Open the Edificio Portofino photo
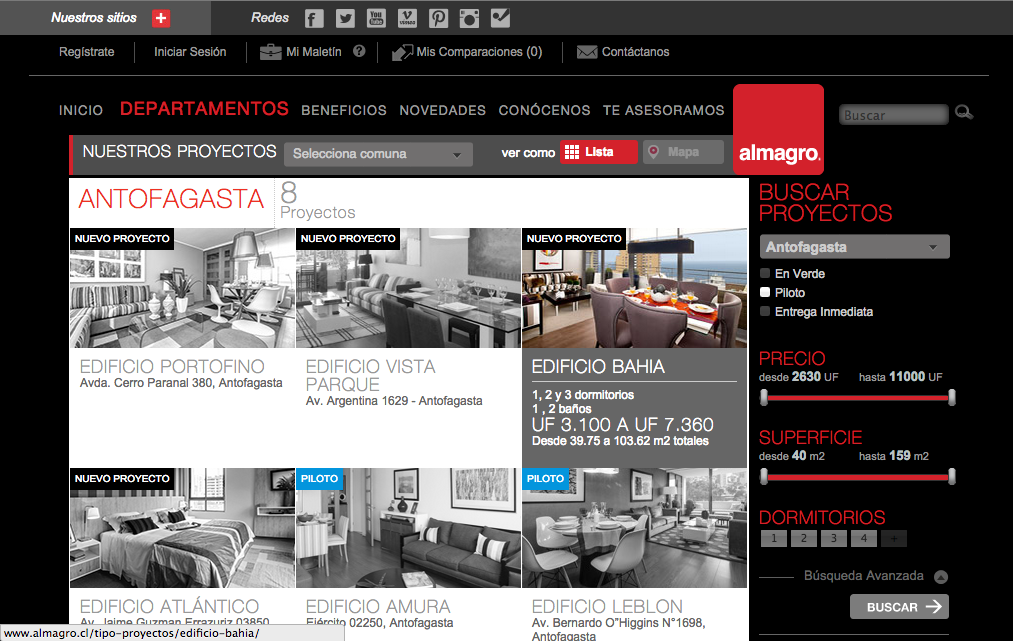 [182, 288]
